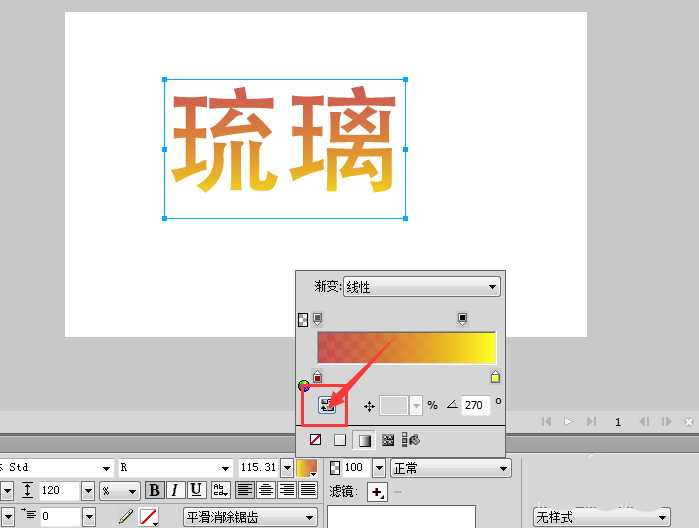Open the gradient type dropdown showing 线性
The height and width of the screenshot is (528, 699).
coord(421,287)
